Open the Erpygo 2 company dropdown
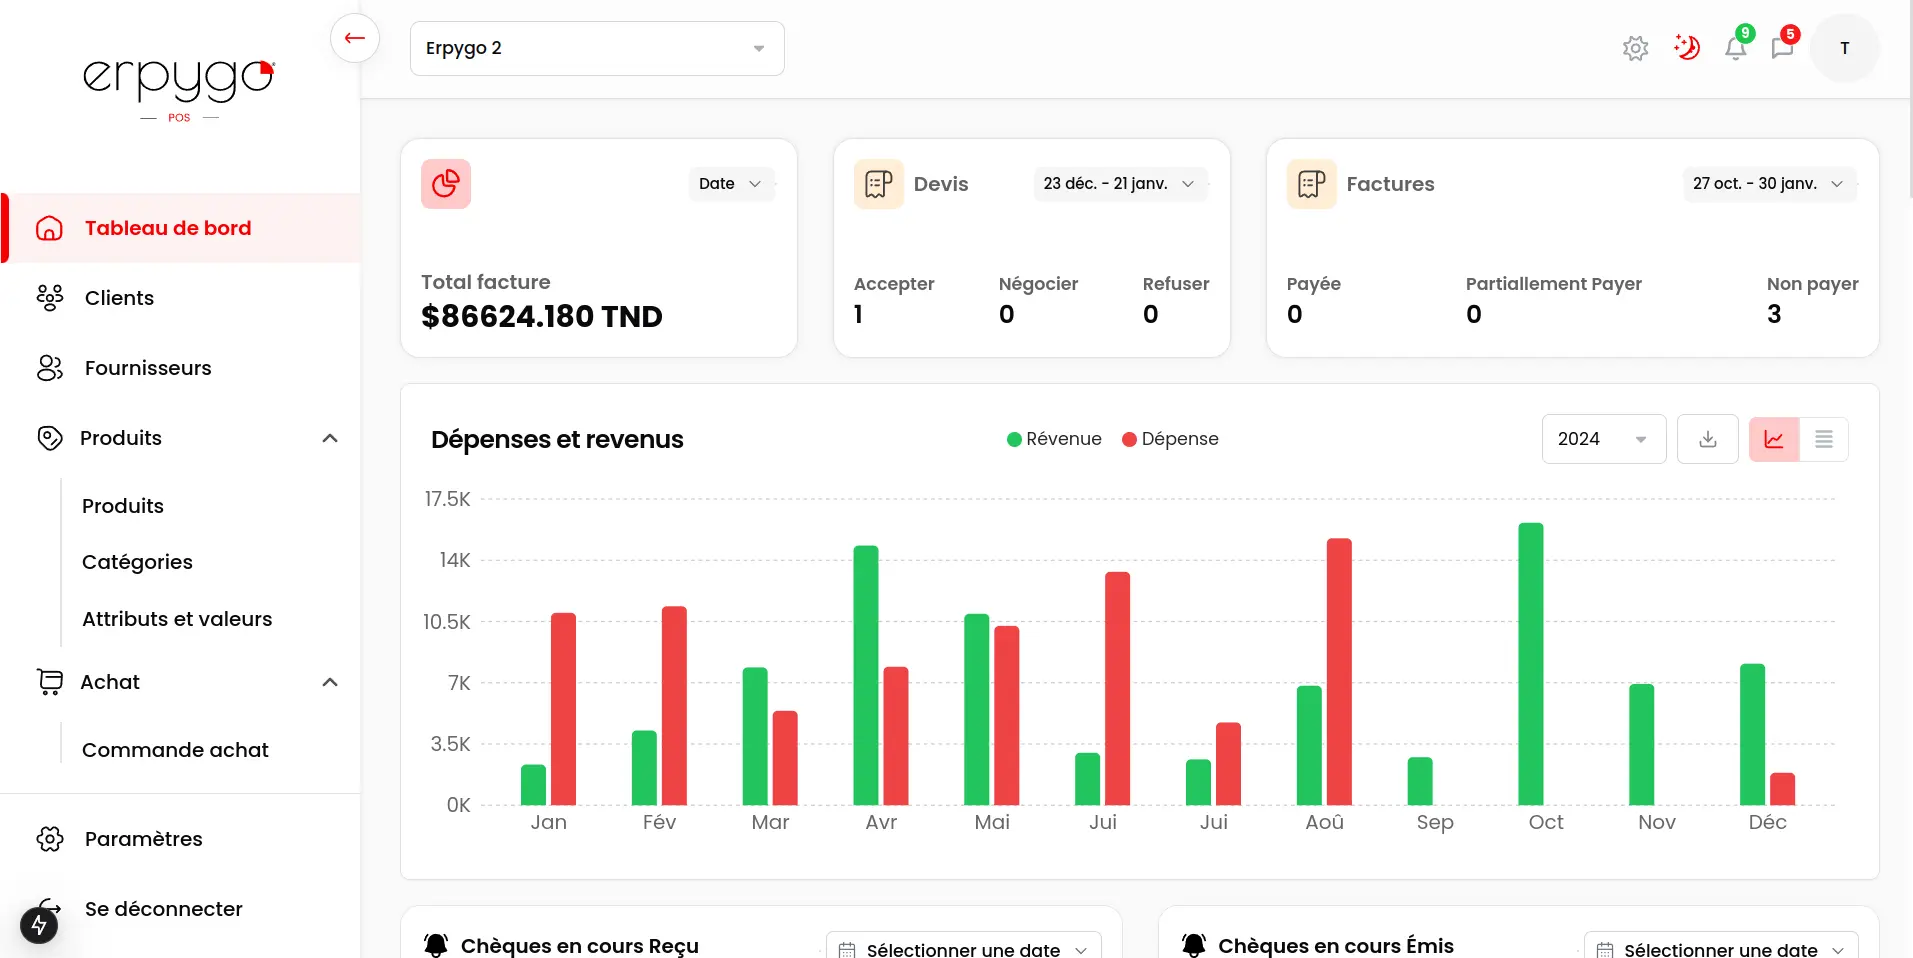 597,48
